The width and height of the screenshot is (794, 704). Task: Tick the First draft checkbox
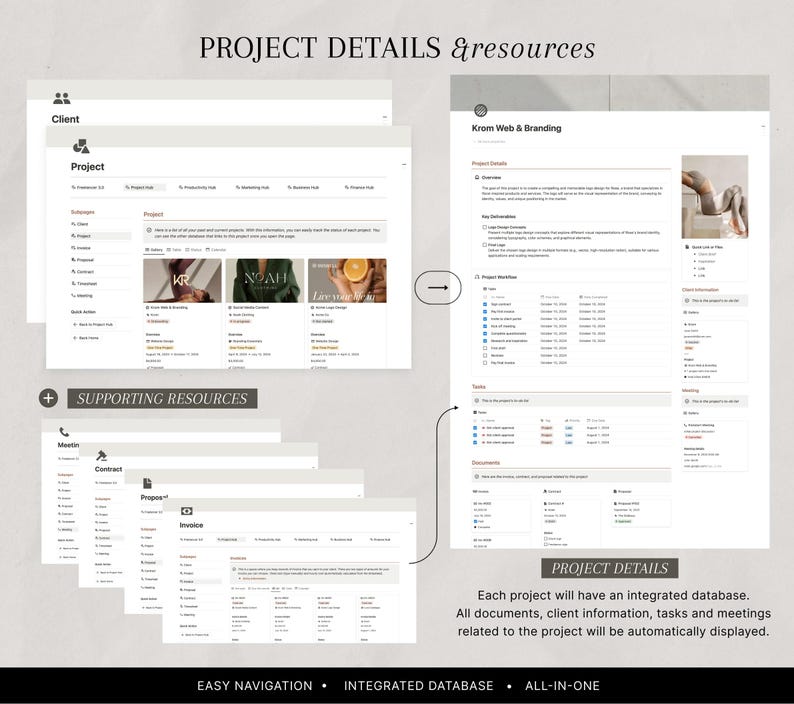click(x=485, y=348)
